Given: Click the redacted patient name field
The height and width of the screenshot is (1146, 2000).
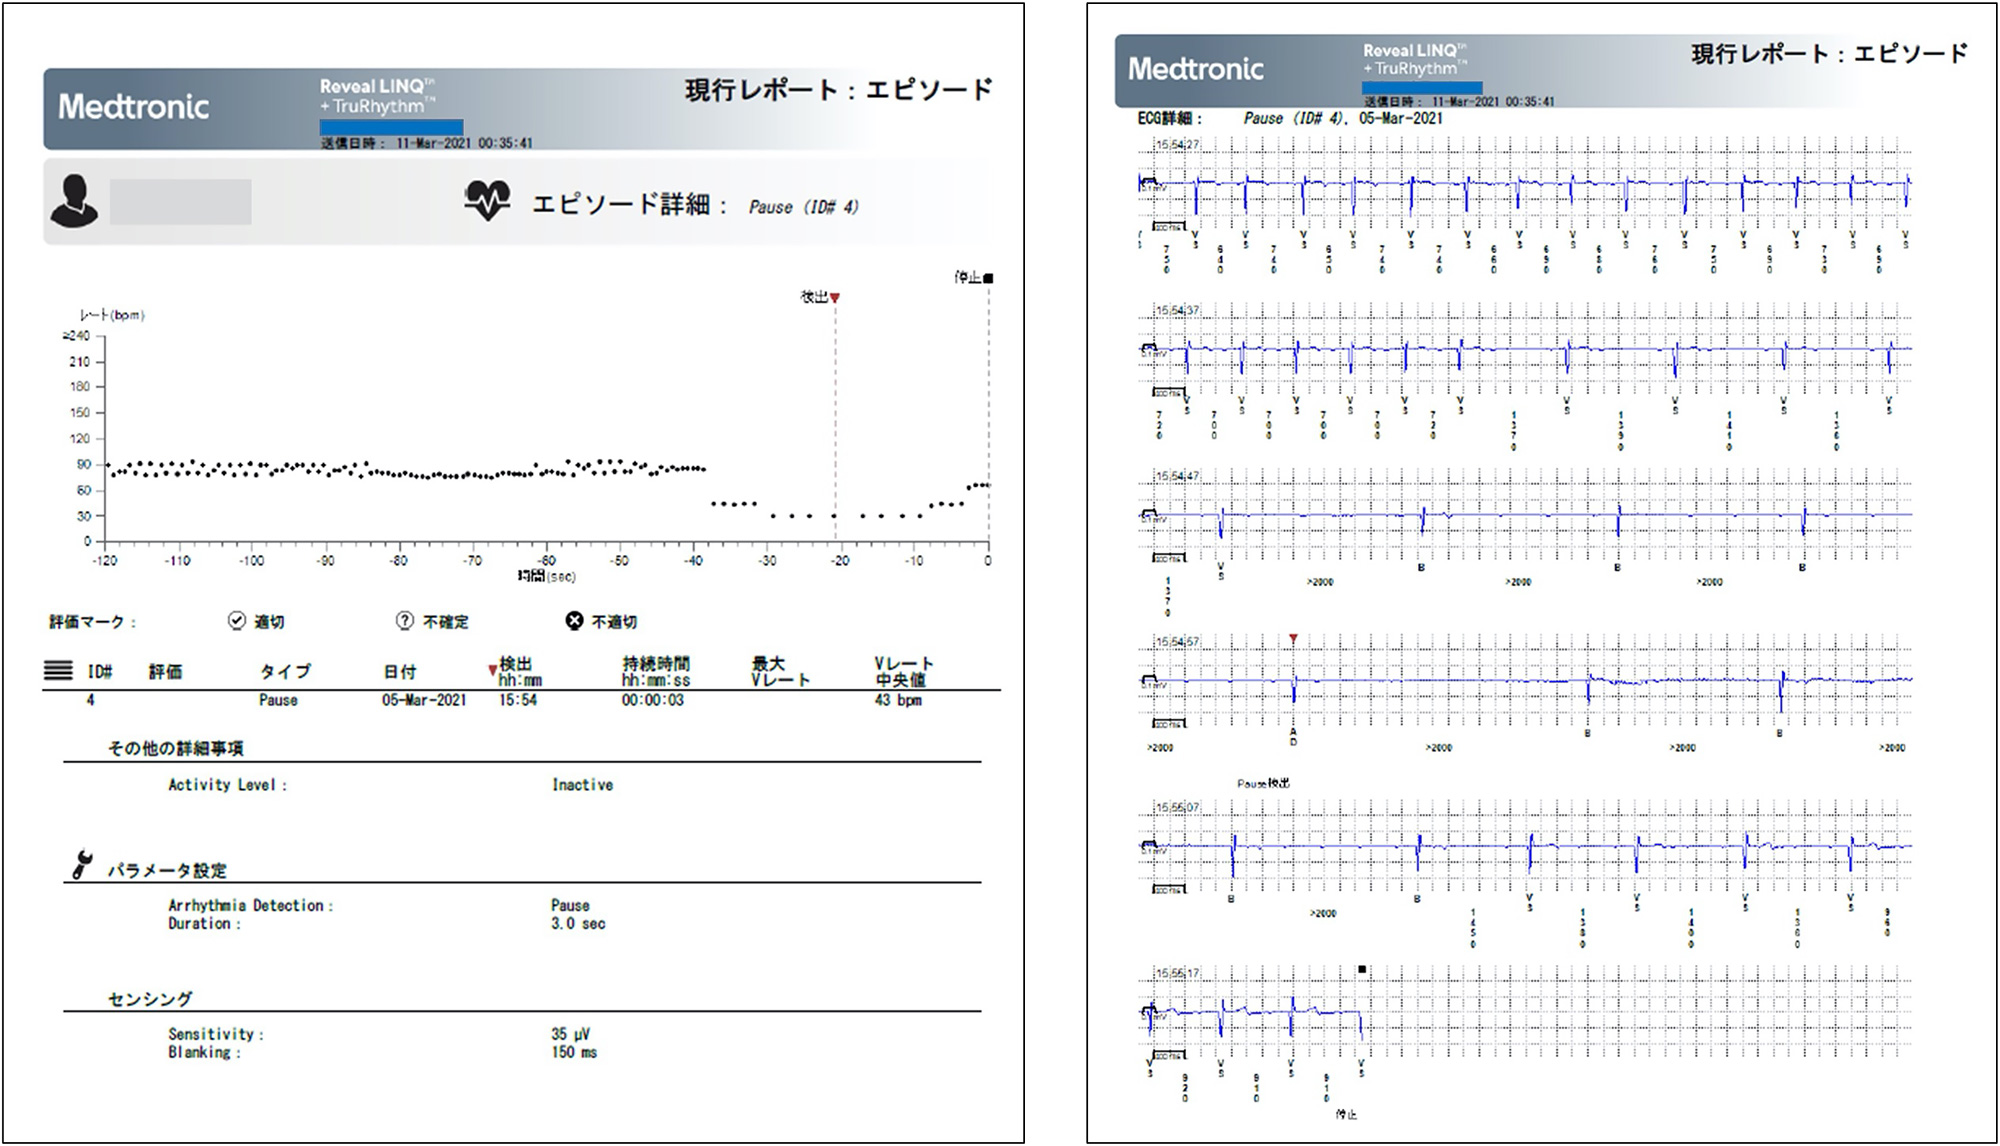Looking at the screenshot, I should [x=180, y=202].
